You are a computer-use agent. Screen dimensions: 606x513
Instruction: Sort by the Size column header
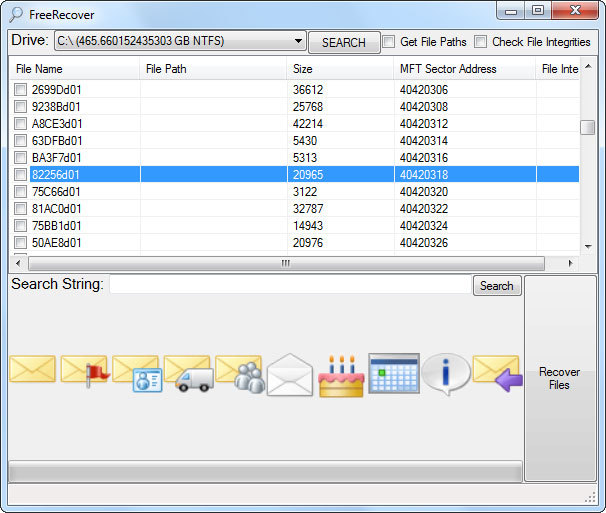pos(340,69)
